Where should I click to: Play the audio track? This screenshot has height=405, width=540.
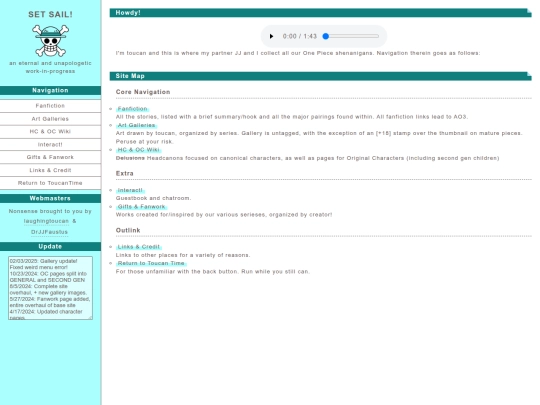click(x=271, y=36)
